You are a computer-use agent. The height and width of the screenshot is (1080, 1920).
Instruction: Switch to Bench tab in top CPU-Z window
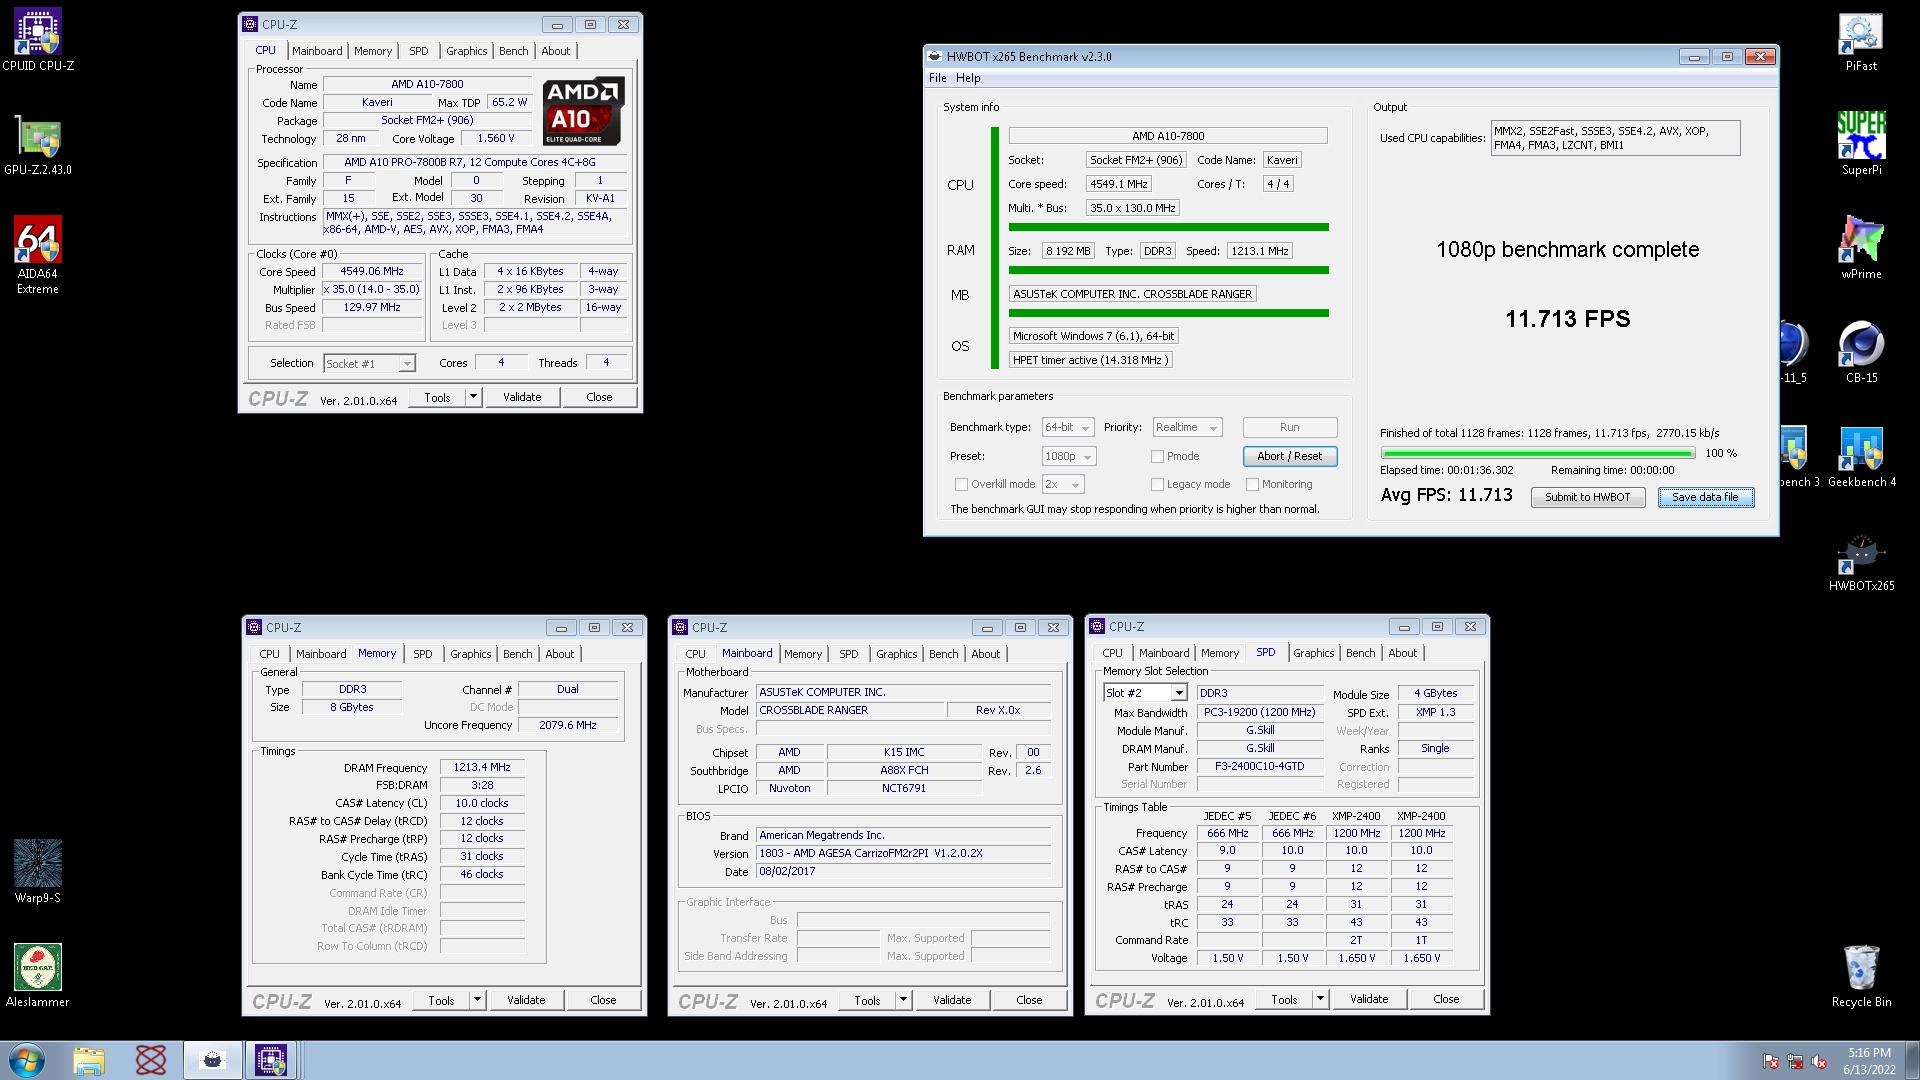(514, 51)
